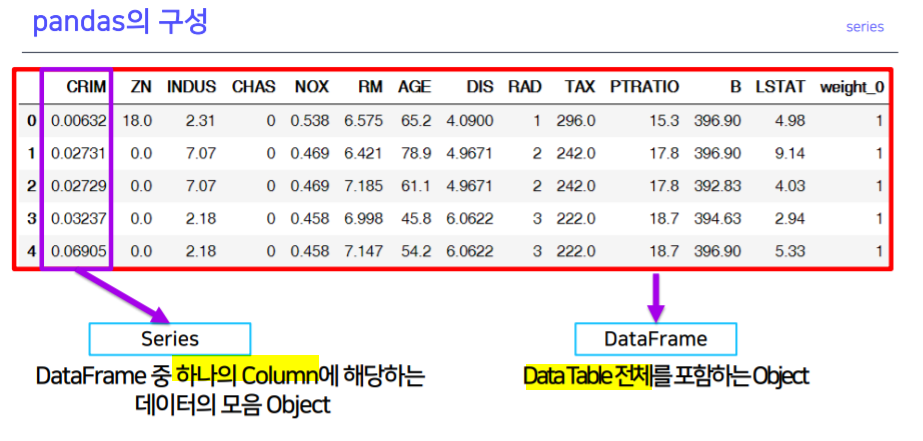923x441 pixels.
Task: Select the weight_0 column header
Action: coord(852,87)
